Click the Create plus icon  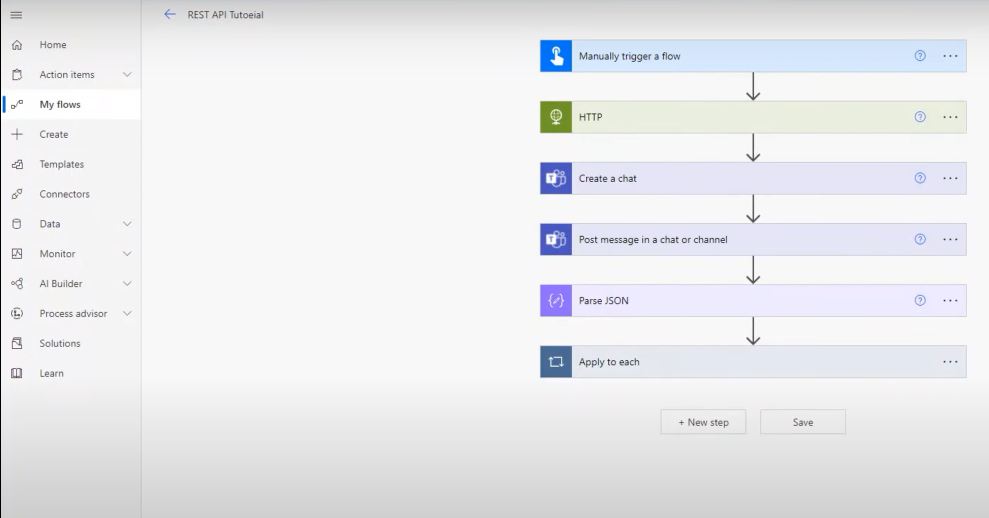17,134
